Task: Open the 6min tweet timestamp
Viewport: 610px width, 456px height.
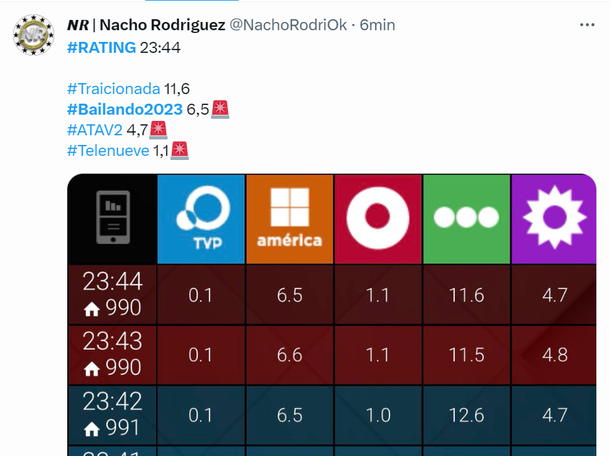Action: [377, 25]
